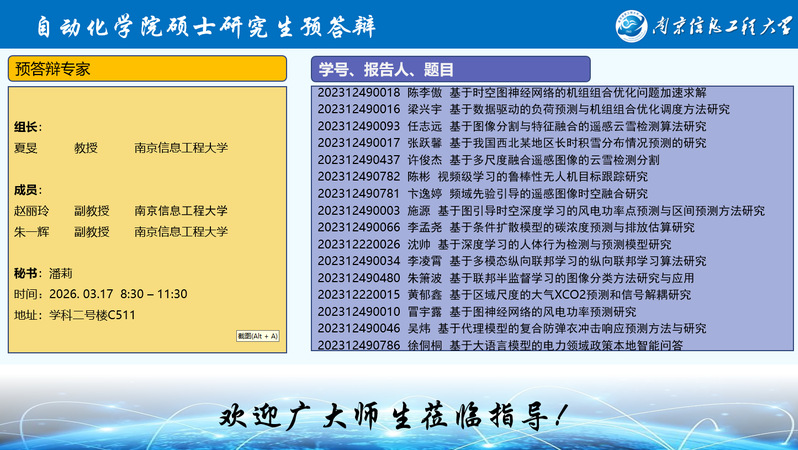The width and height of the screenshot is (798, 450).
Task: Select the 陈彬 video-level learning entry
Action: (x=482, y=176)
